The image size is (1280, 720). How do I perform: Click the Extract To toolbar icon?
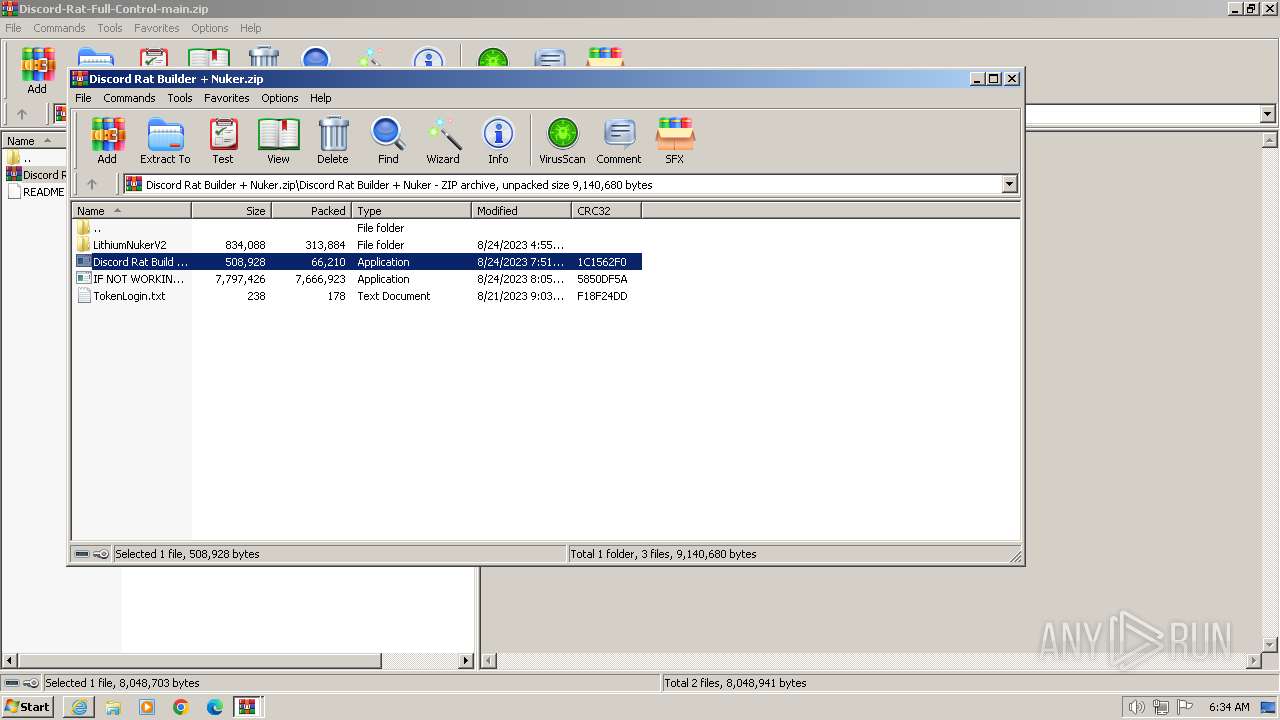click(x=165, y=140)
